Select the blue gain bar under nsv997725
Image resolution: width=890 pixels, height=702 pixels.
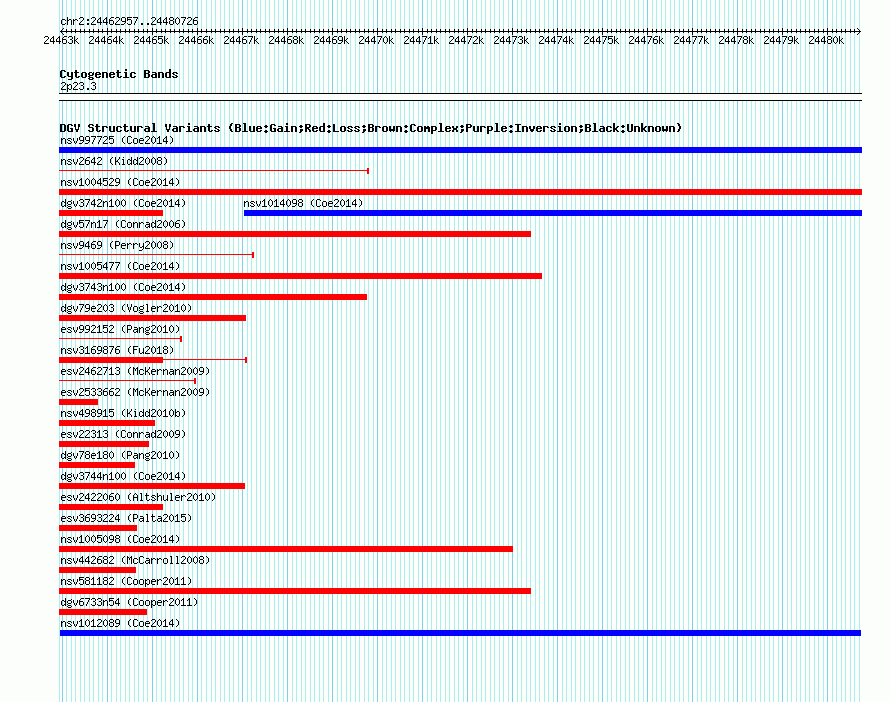(x=460, y=150)
